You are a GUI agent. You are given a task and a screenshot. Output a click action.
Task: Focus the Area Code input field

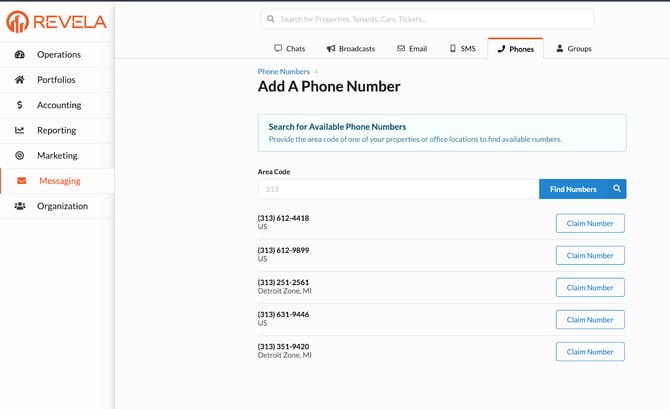point(398,189)
